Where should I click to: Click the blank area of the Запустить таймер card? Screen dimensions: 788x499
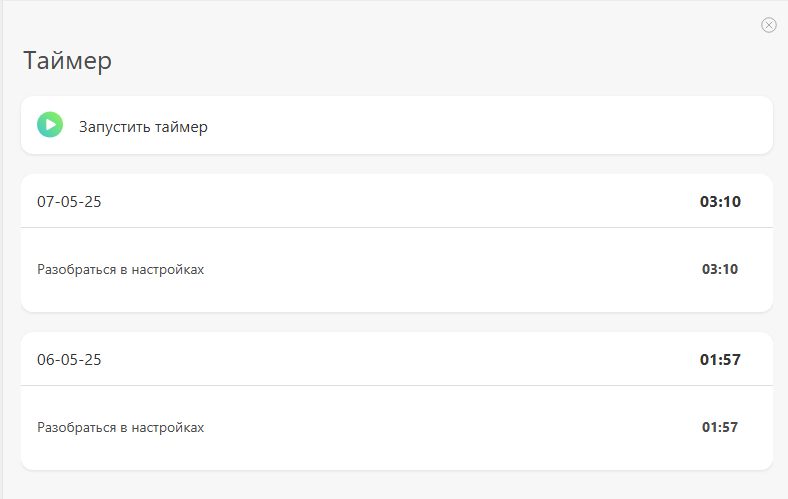pyautogui.click(x=477, y=125)
